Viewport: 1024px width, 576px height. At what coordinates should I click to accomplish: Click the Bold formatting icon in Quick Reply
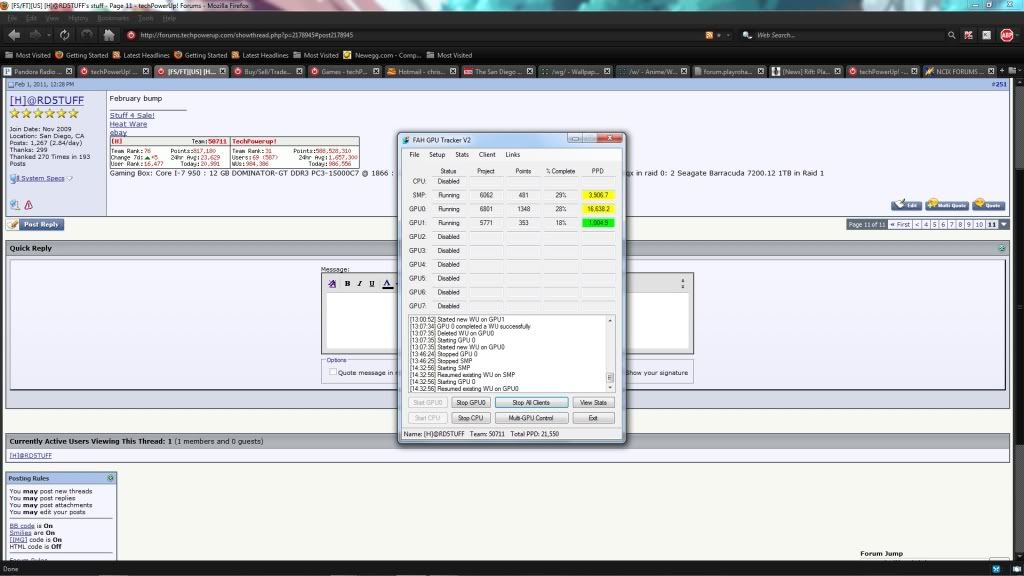[x=347, y=283]
